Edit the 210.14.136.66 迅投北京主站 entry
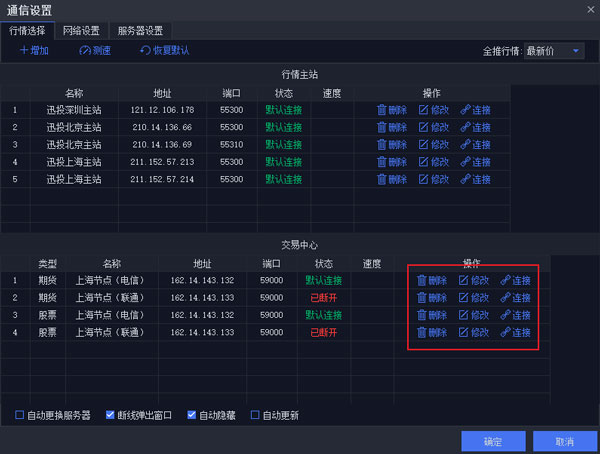Image resolution: width=600 pixels, height=454 pixels. click(423, 127)
